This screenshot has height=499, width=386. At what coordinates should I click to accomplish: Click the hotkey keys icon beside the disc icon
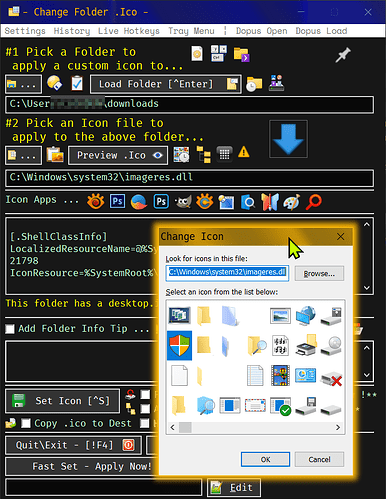219,53
